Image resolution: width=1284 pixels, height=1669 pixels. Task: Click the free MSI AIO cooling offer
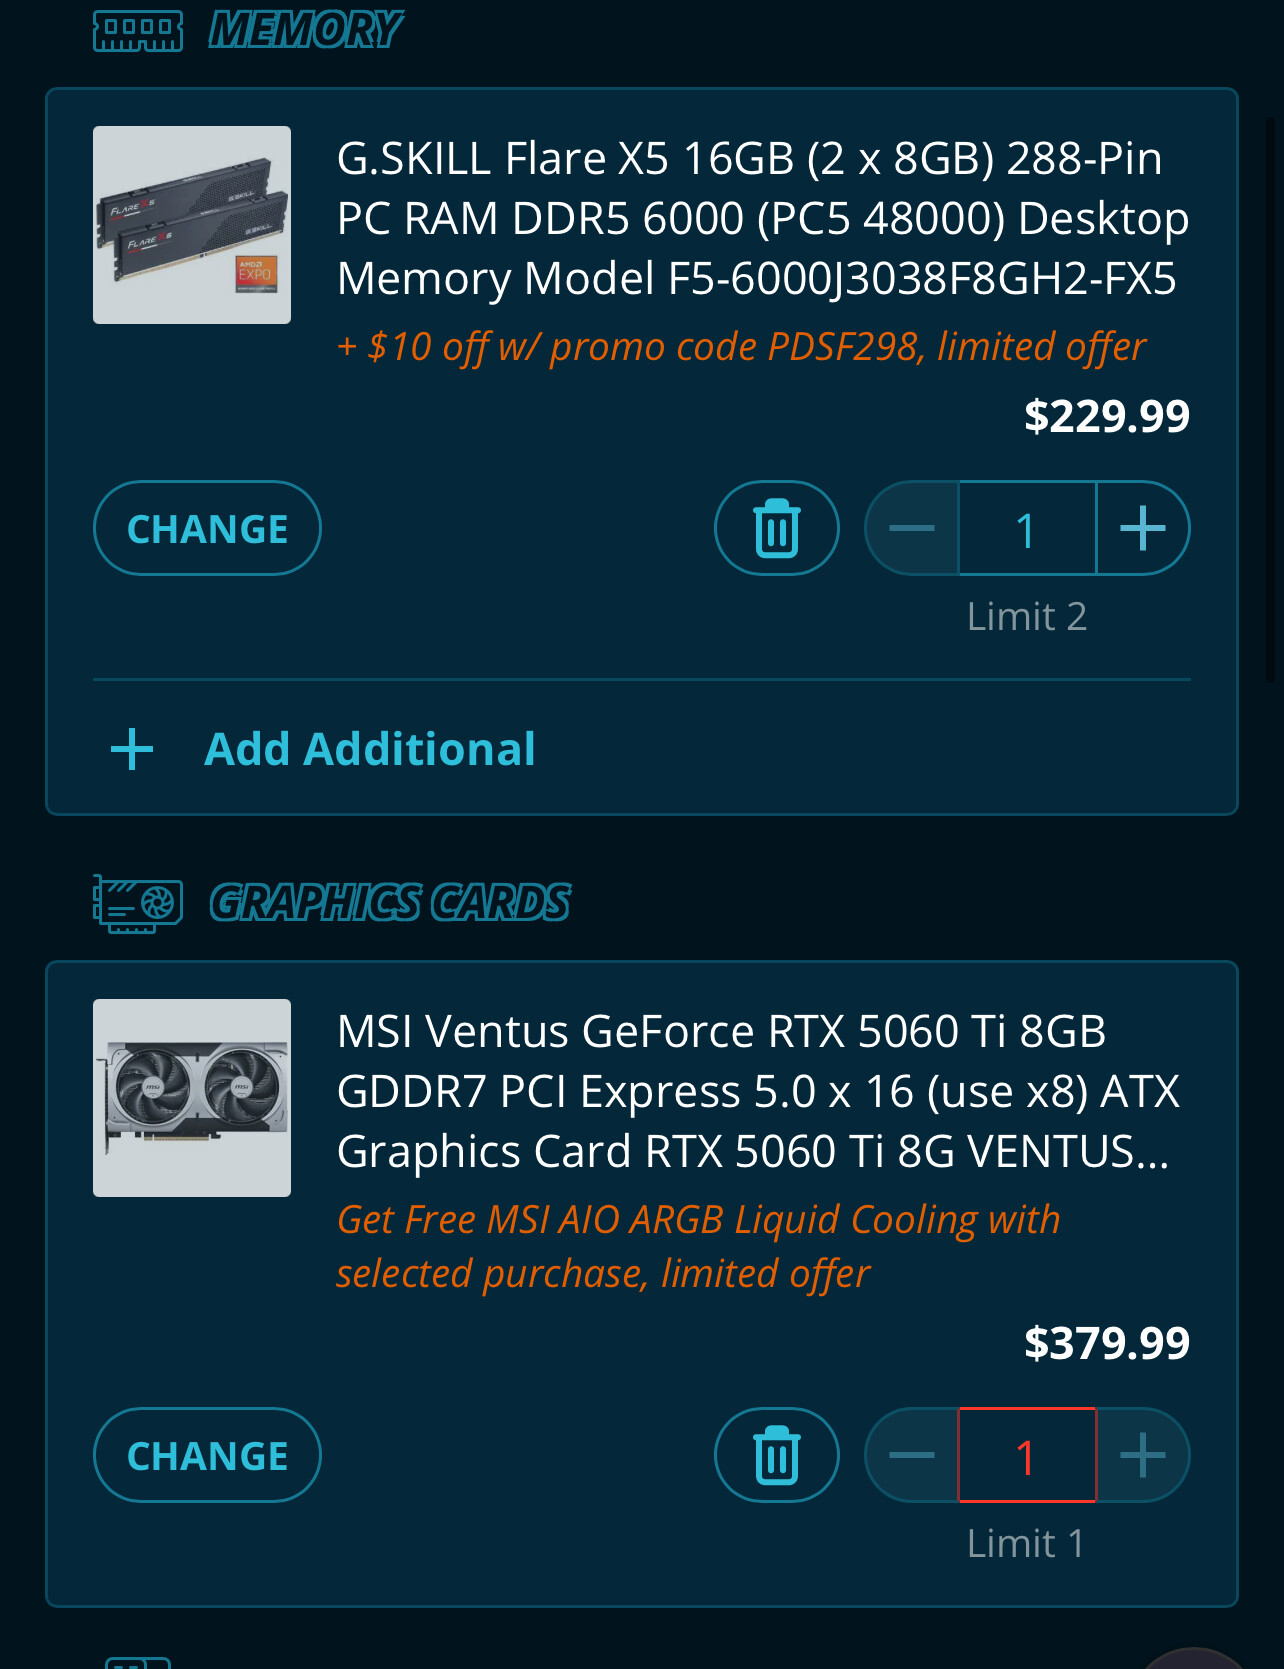click(x=697, y=1246)
